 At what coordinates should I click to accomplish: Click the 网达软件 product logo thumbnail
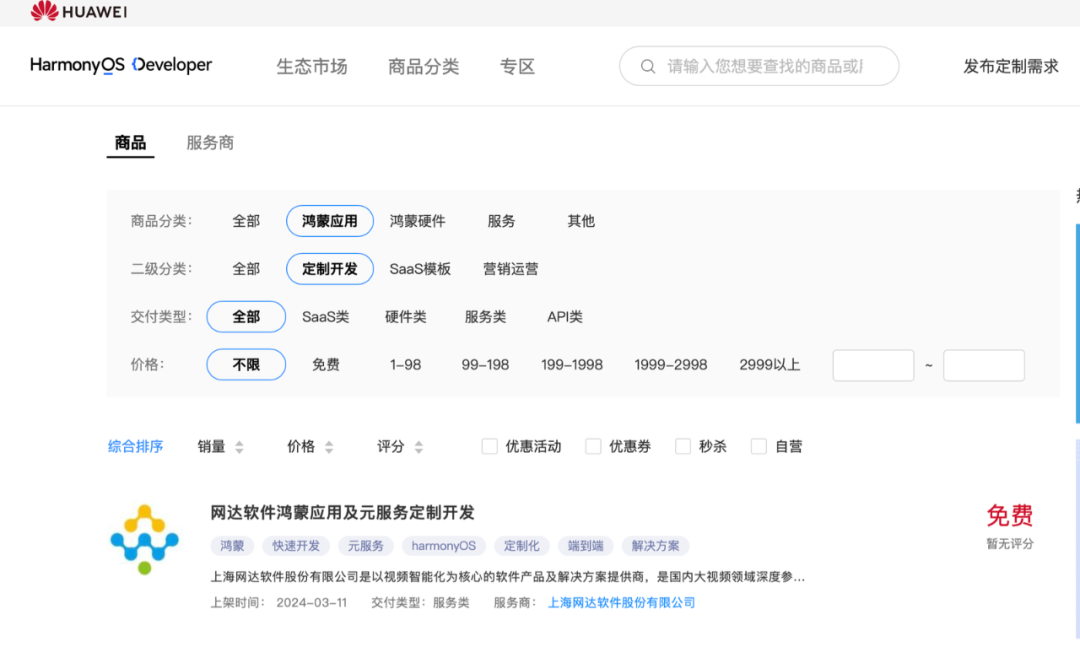(144, 540)
